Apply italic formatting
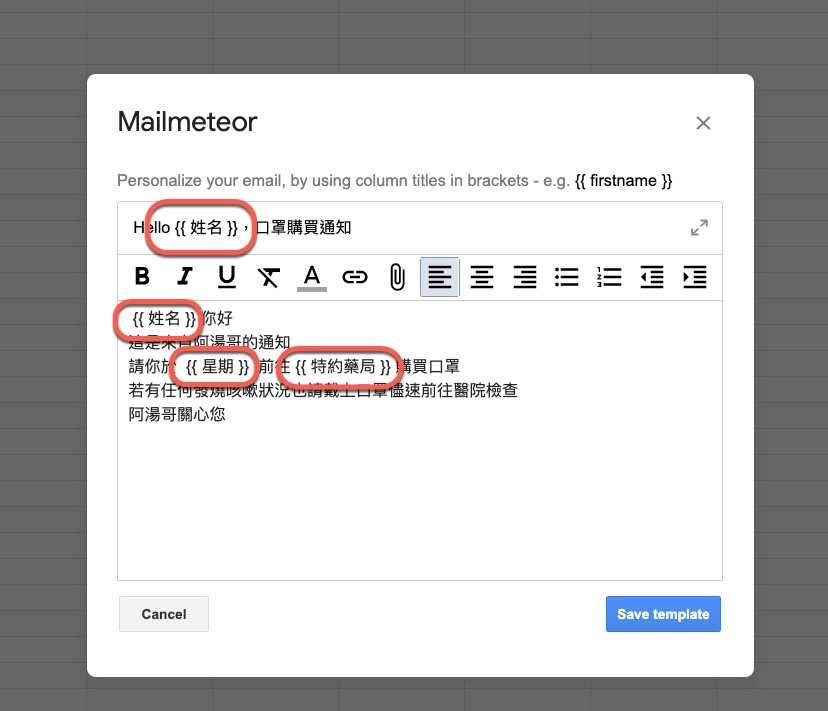This screenshot has height=711, width=828. pos(184,276)
